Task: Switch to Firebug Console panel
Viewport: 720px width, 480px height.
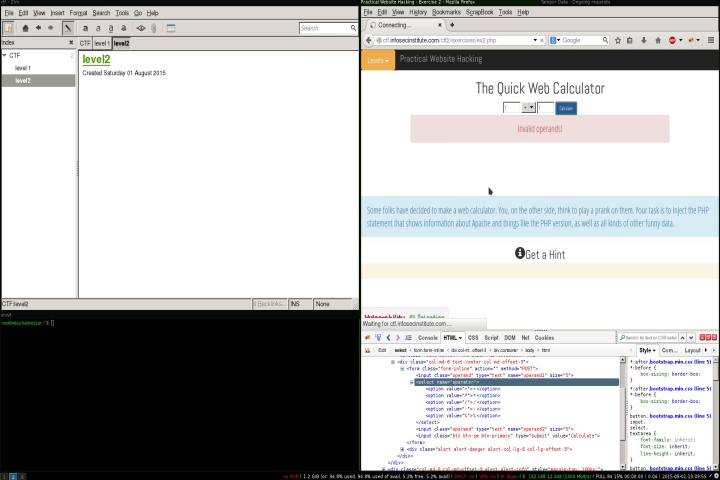Action: click(x=428, y=338)
